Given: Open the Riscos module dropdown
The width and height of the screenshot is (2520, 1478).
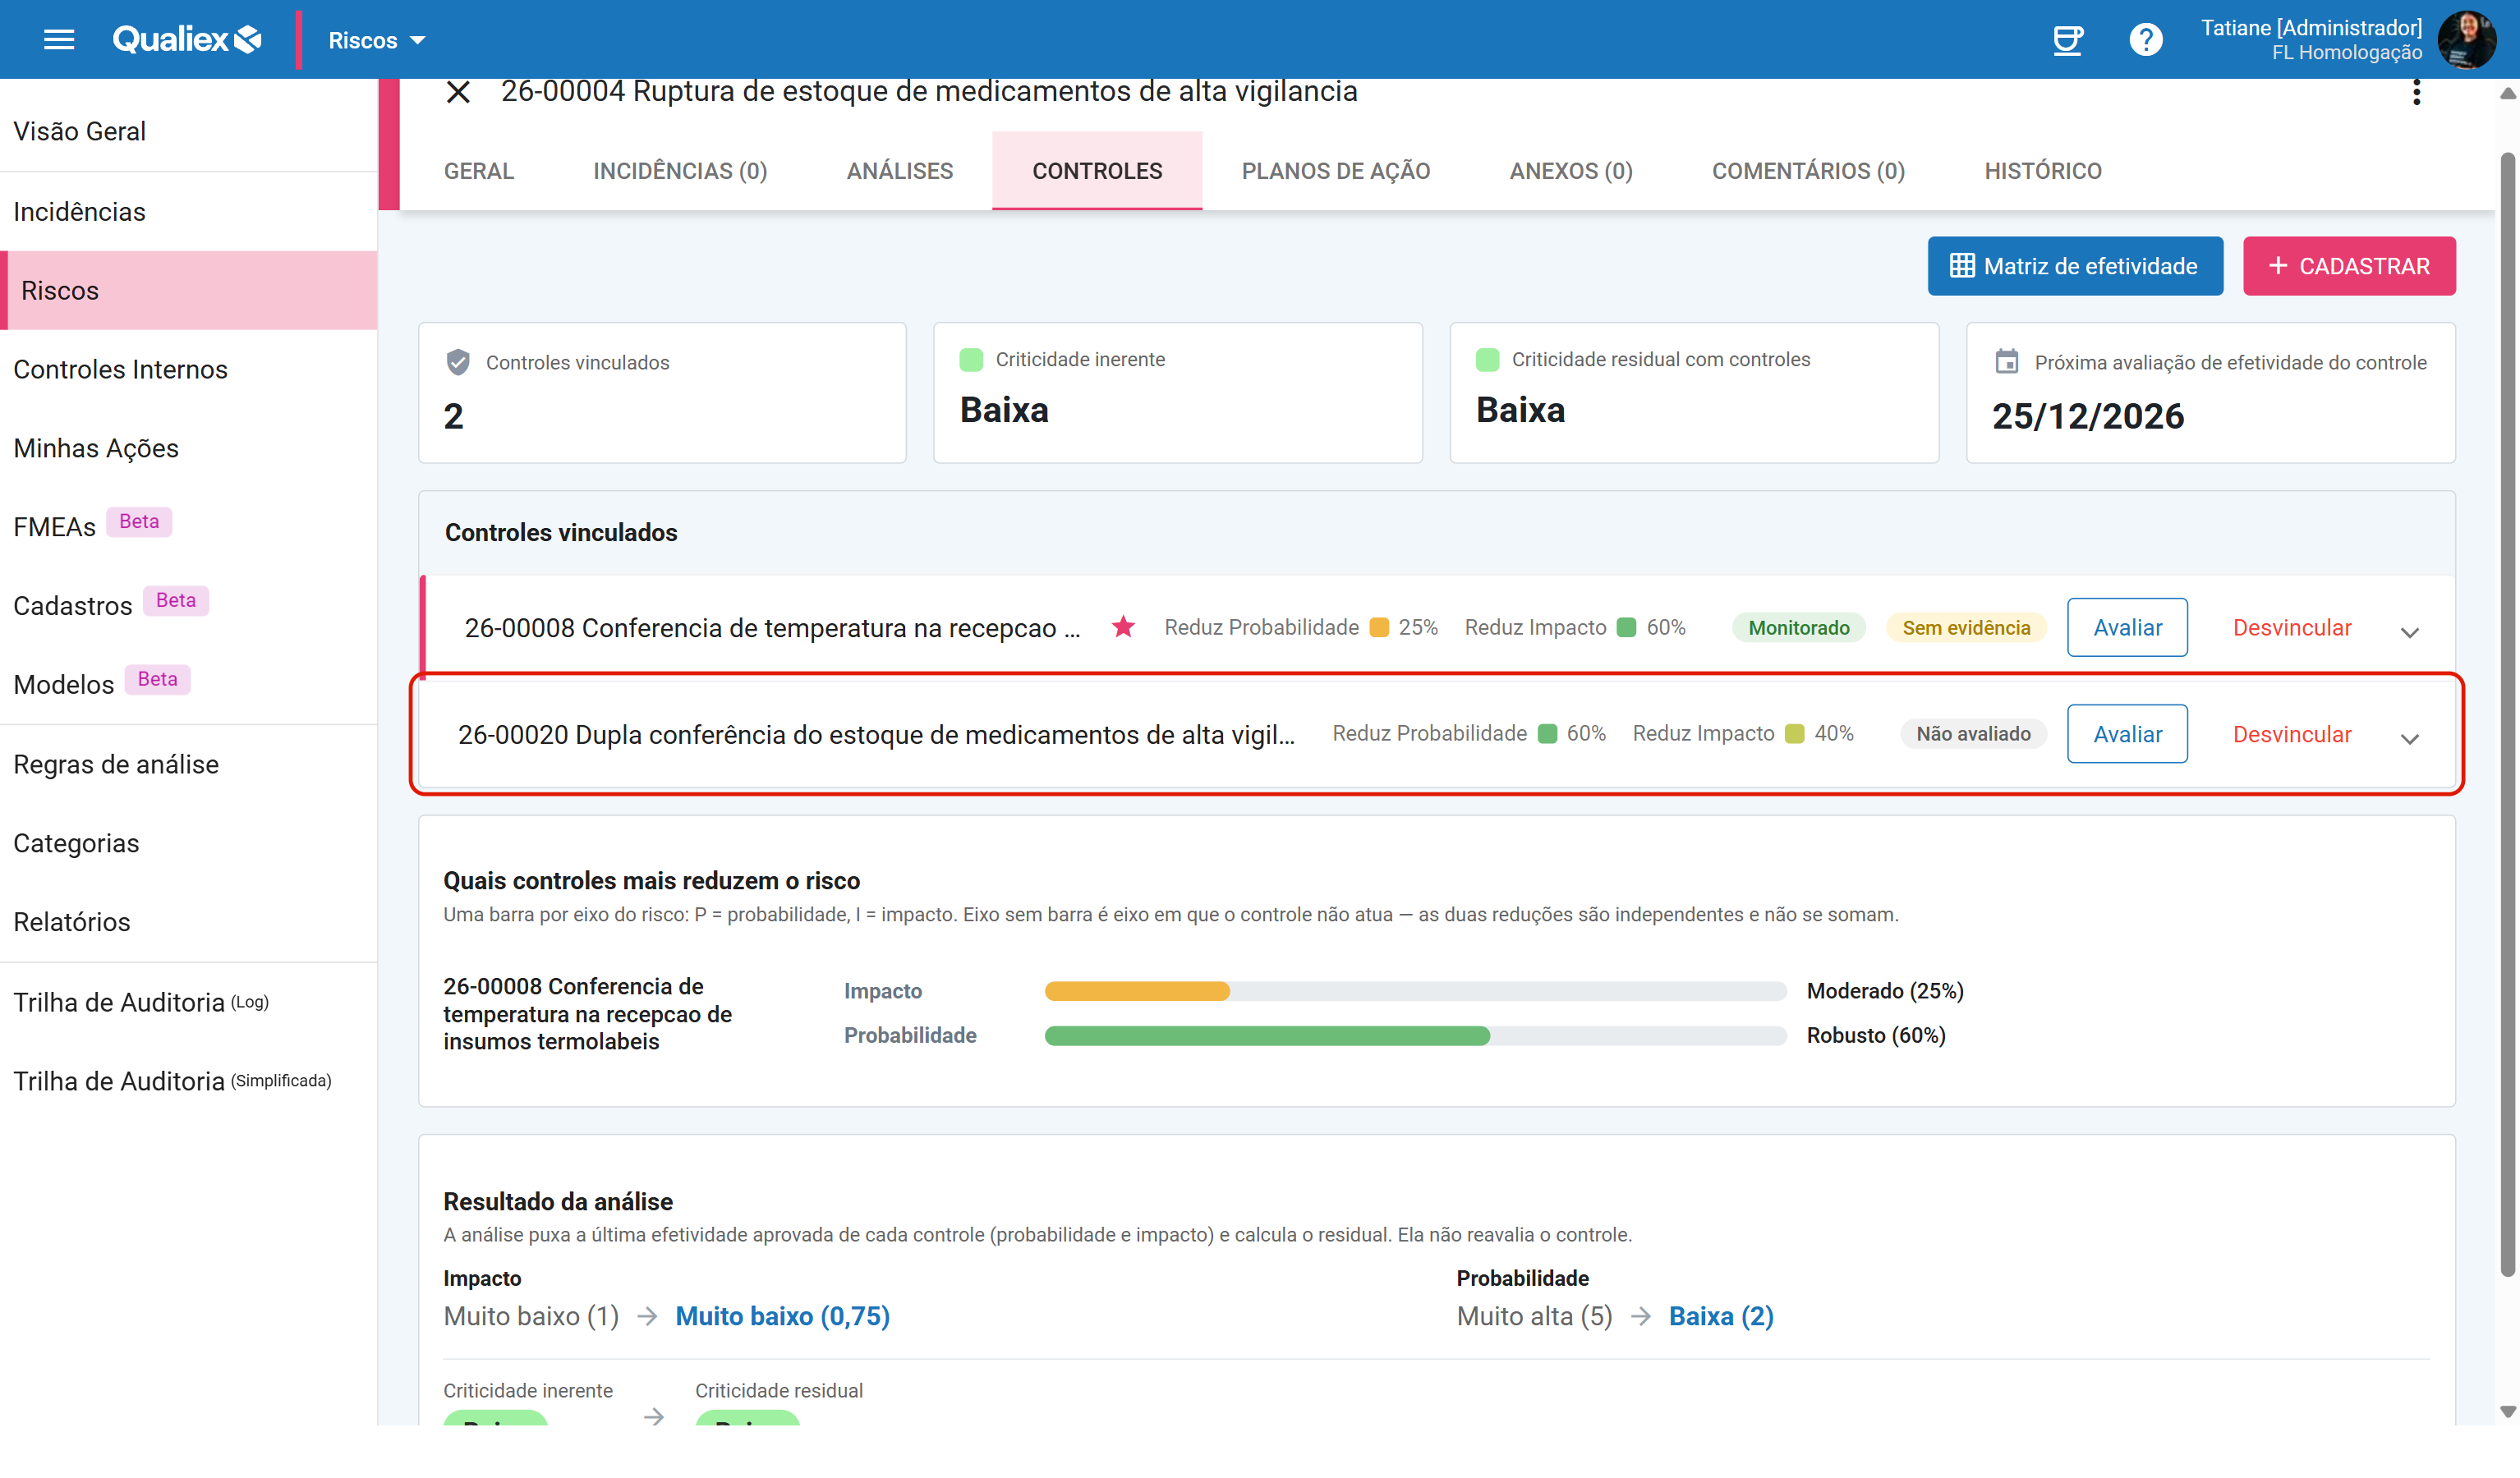Looking at the screenshot, I should click(377, 40).
